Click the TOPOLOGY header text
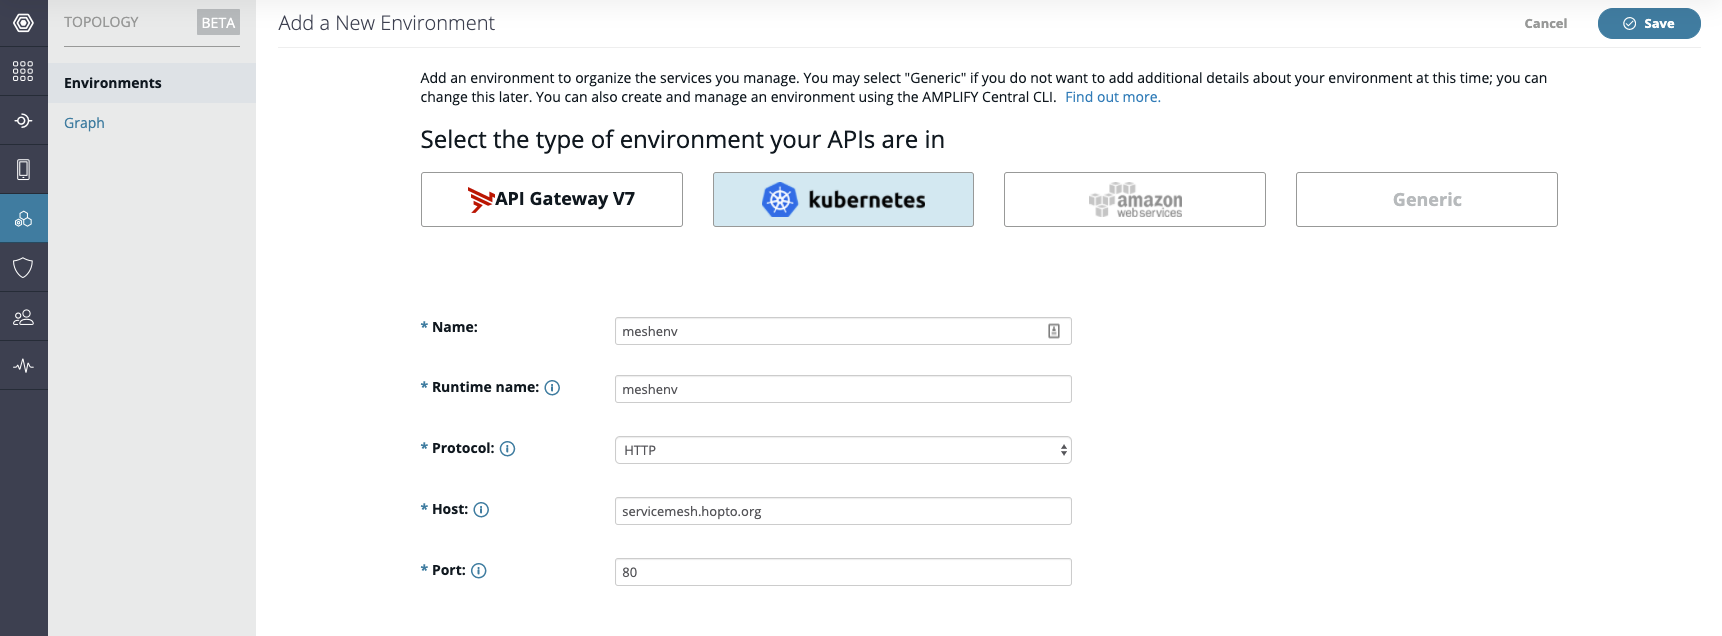Viewport: 1722px width, 636px height. coord(101,22)
